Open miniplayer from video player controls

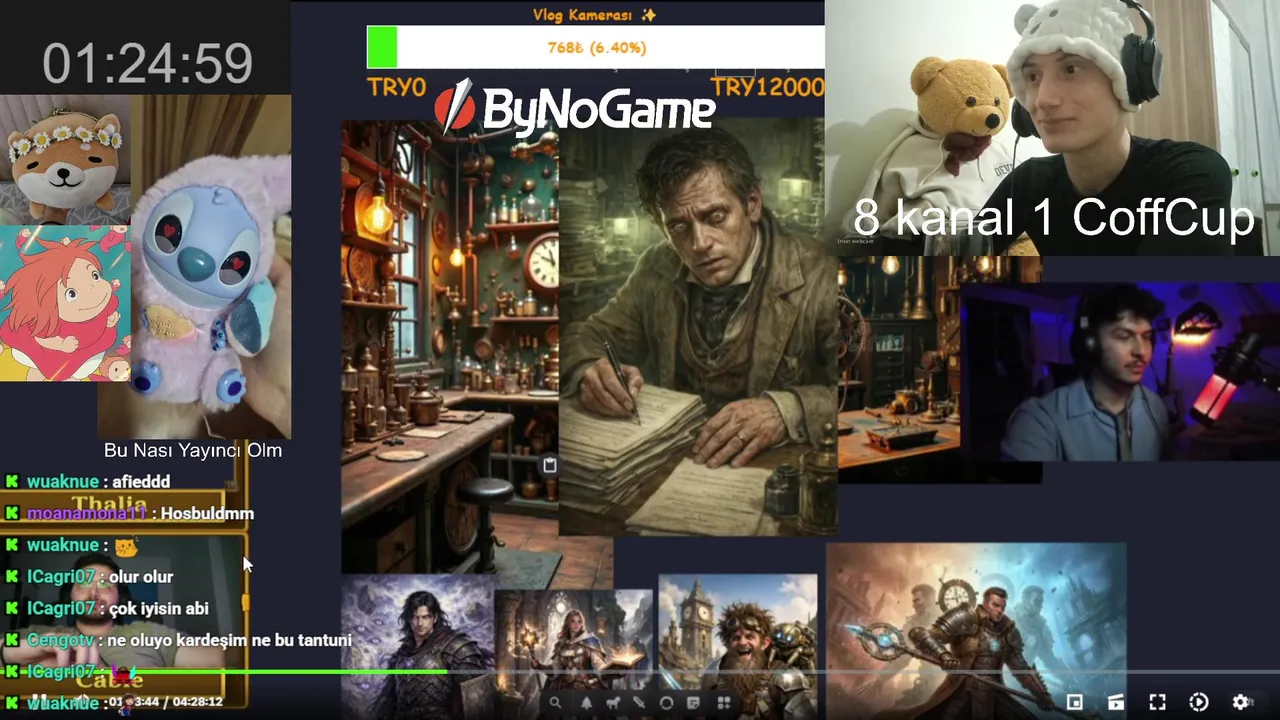click(1074, 702)
